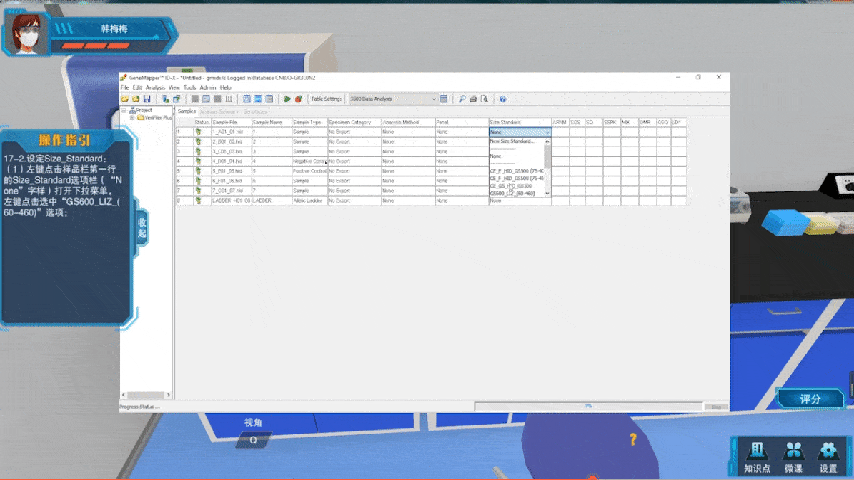Click the Q key button below 视角
This screenshot has width=854, height=480.
(253, 440)
